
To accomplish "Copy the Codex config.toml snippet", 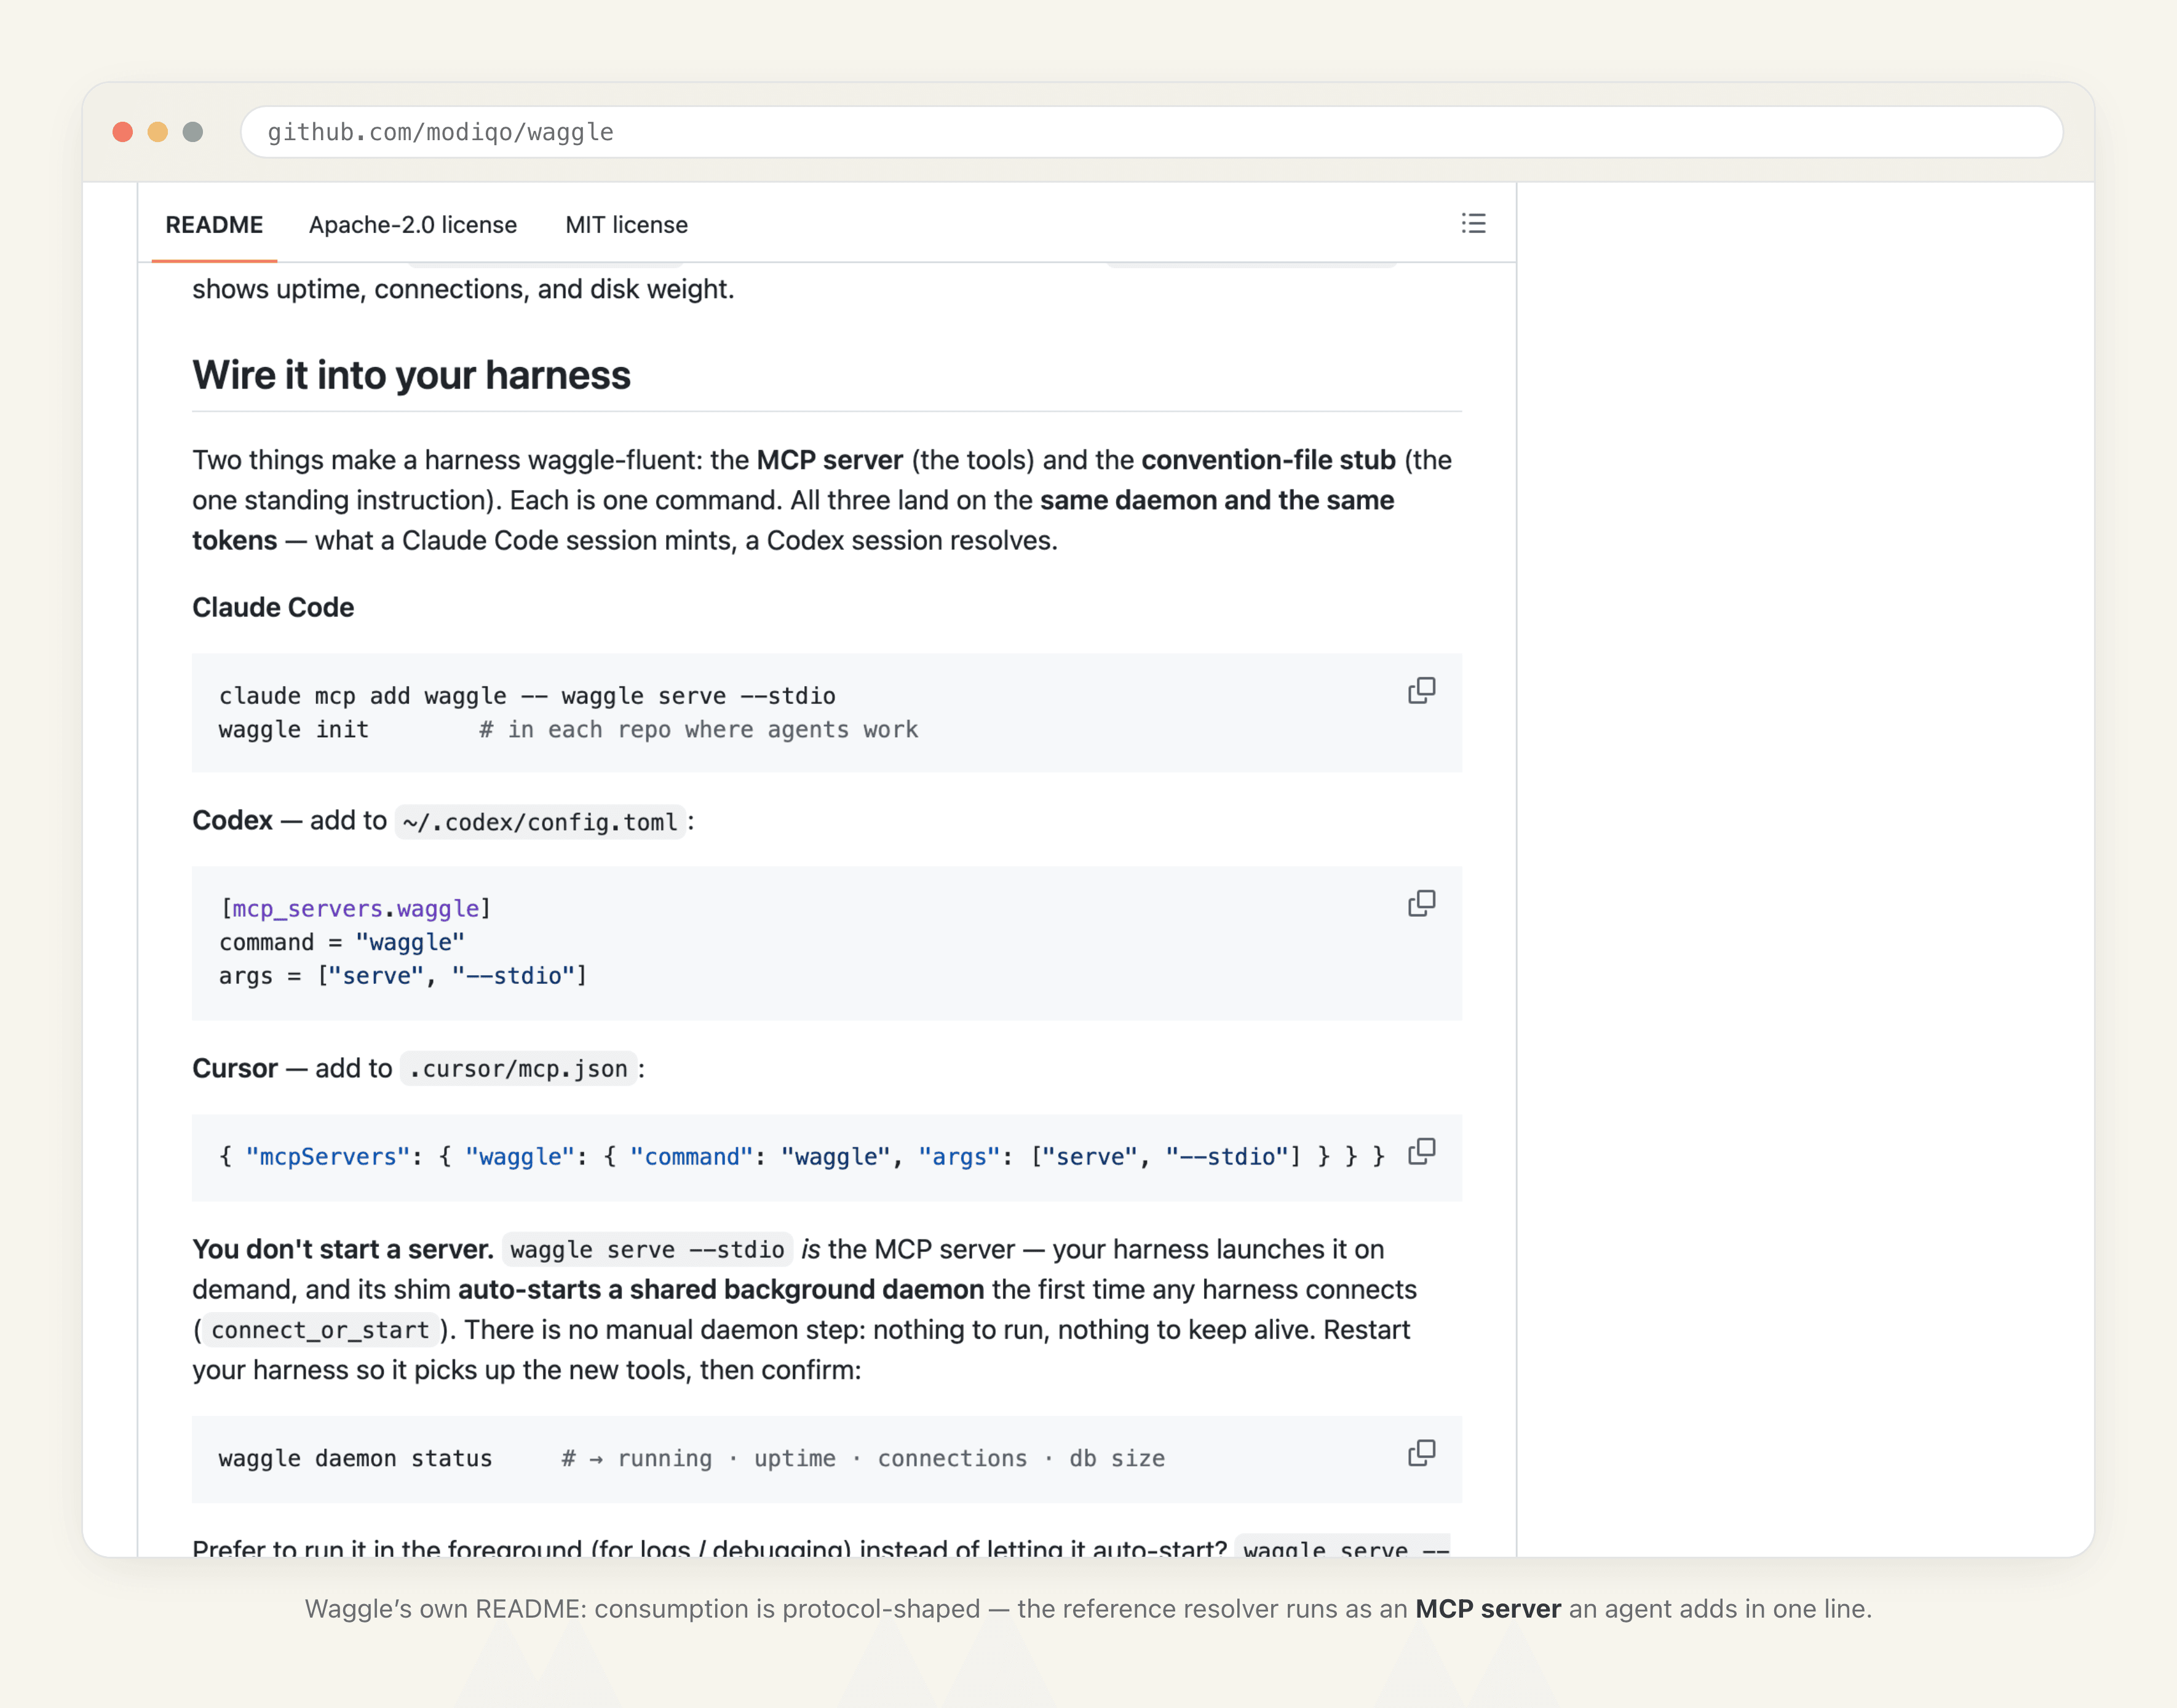I will 1421,904.
